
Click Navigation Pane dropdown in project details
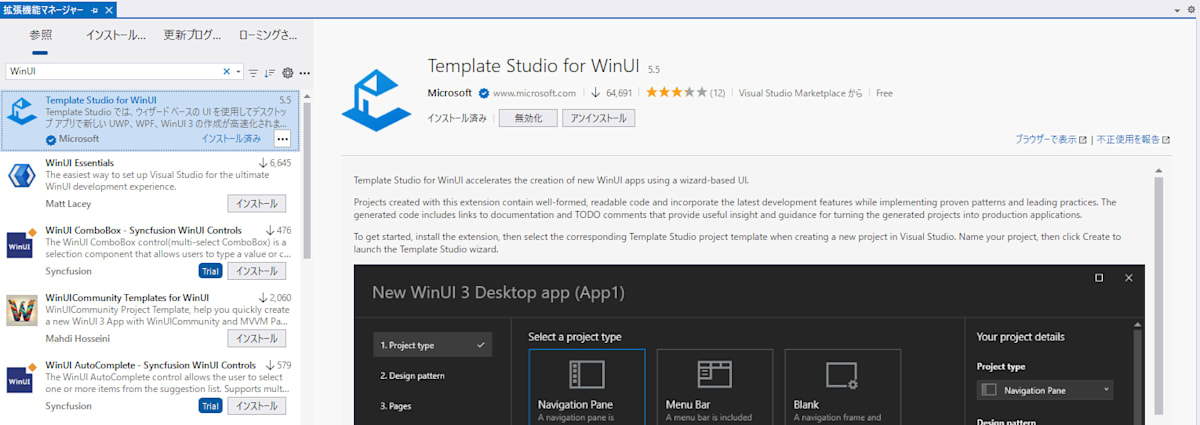tap(1045, 389)
